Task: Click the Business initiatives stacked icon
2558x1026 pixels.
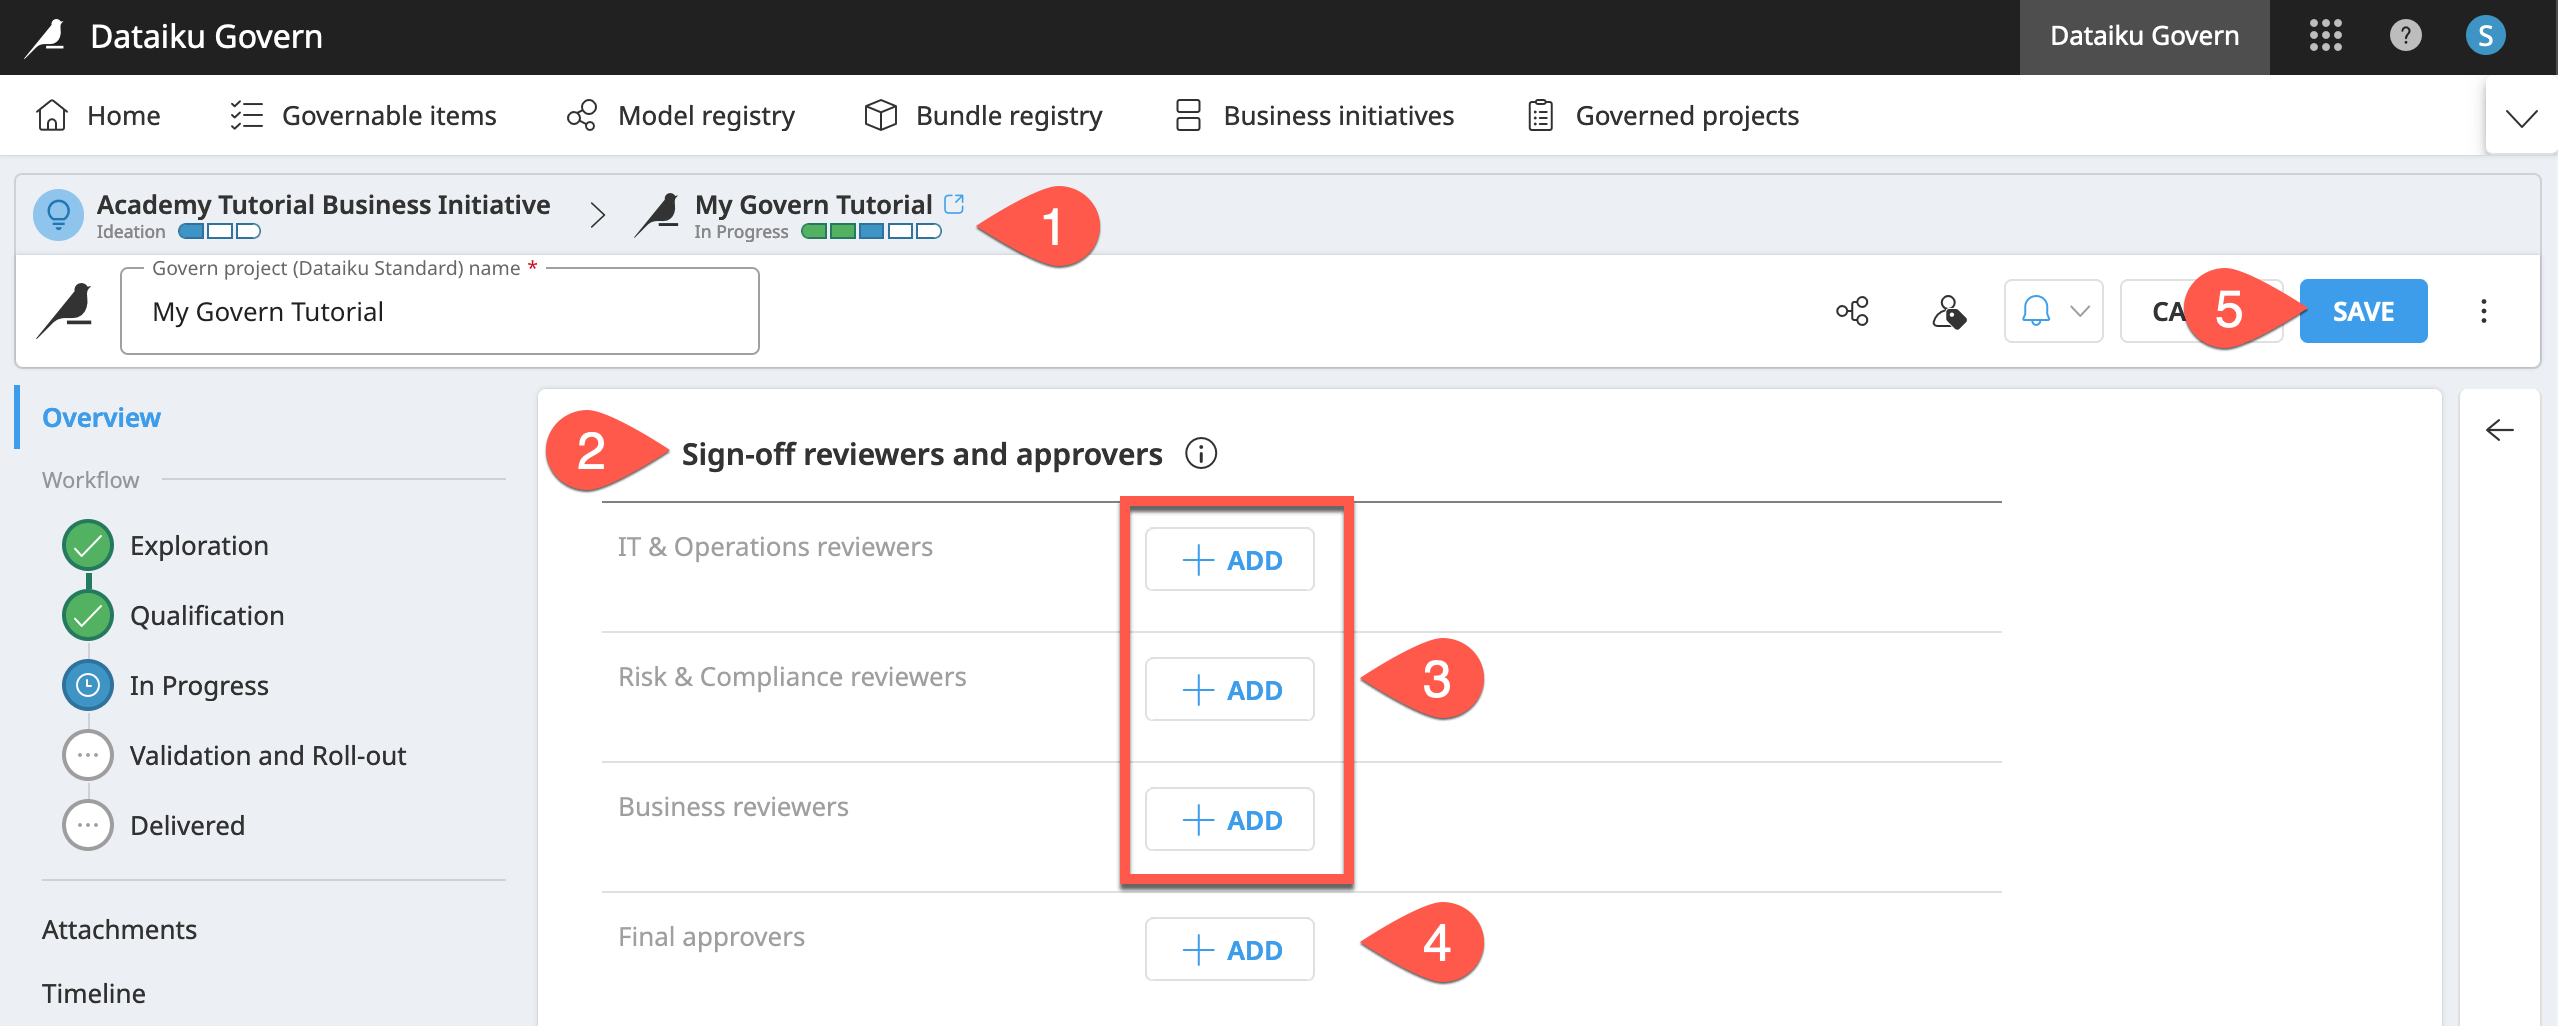Action: [1188, 115]
